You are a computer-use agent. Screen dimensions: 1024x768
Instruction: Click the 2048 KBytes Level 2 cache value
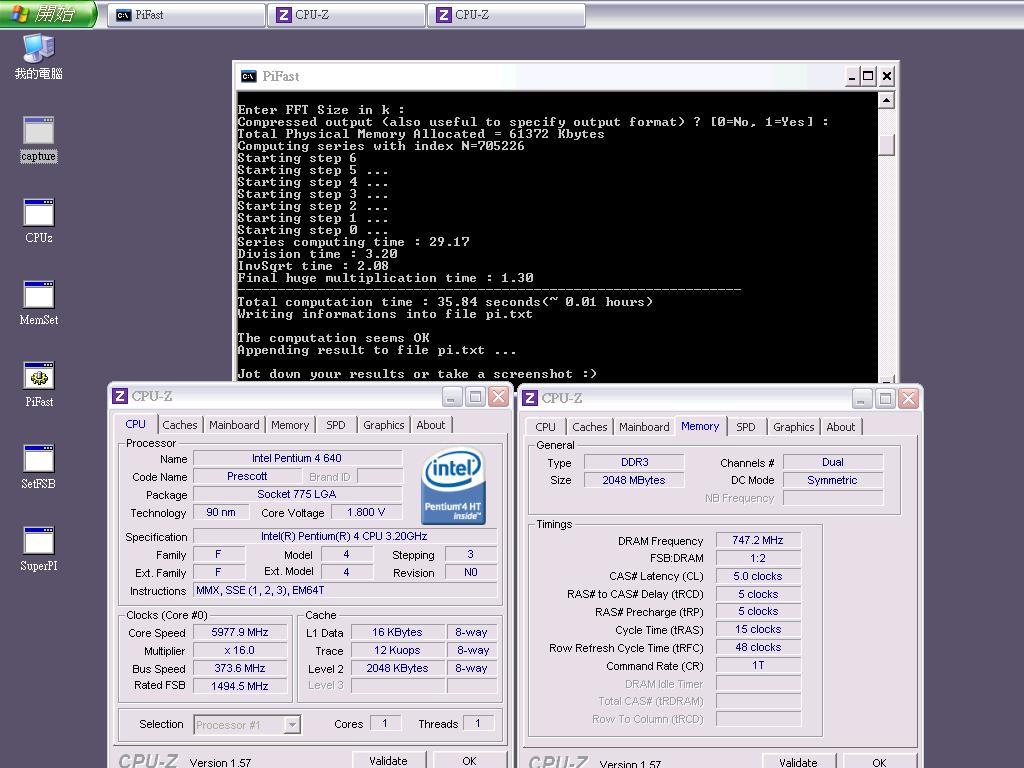click(x=397, y=668)
